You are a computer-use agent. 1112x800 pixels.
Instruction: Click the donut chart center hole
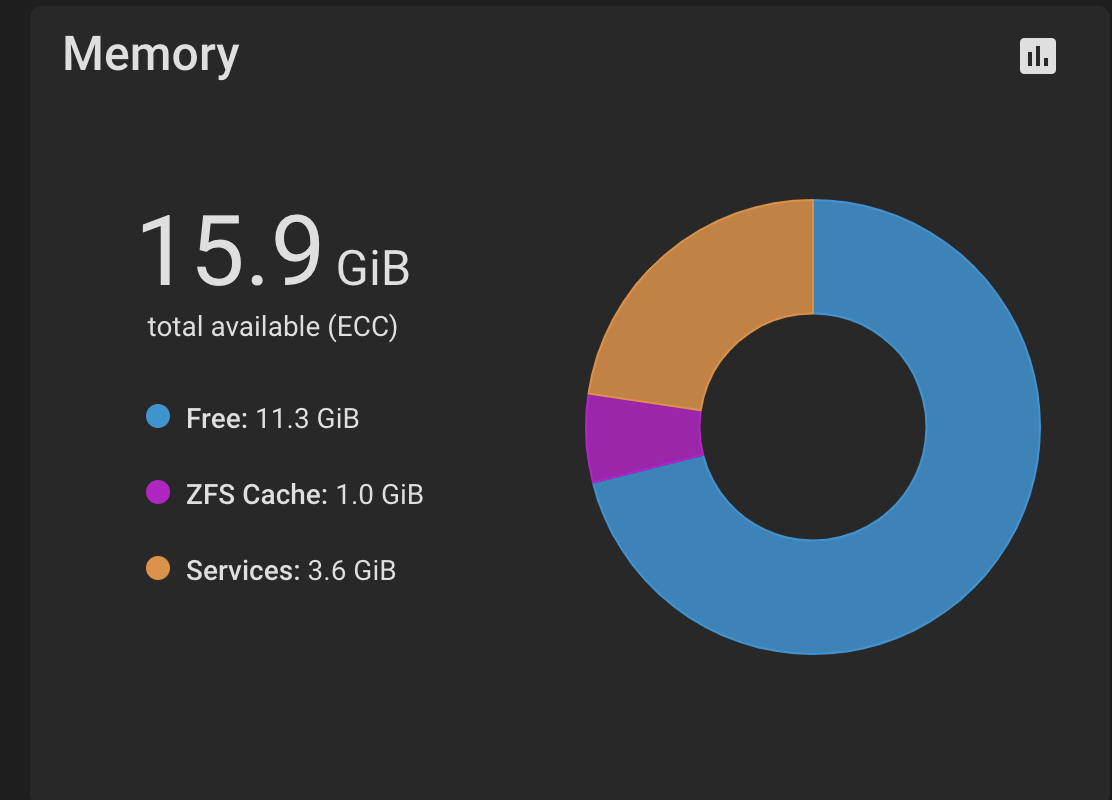point(813,427)
